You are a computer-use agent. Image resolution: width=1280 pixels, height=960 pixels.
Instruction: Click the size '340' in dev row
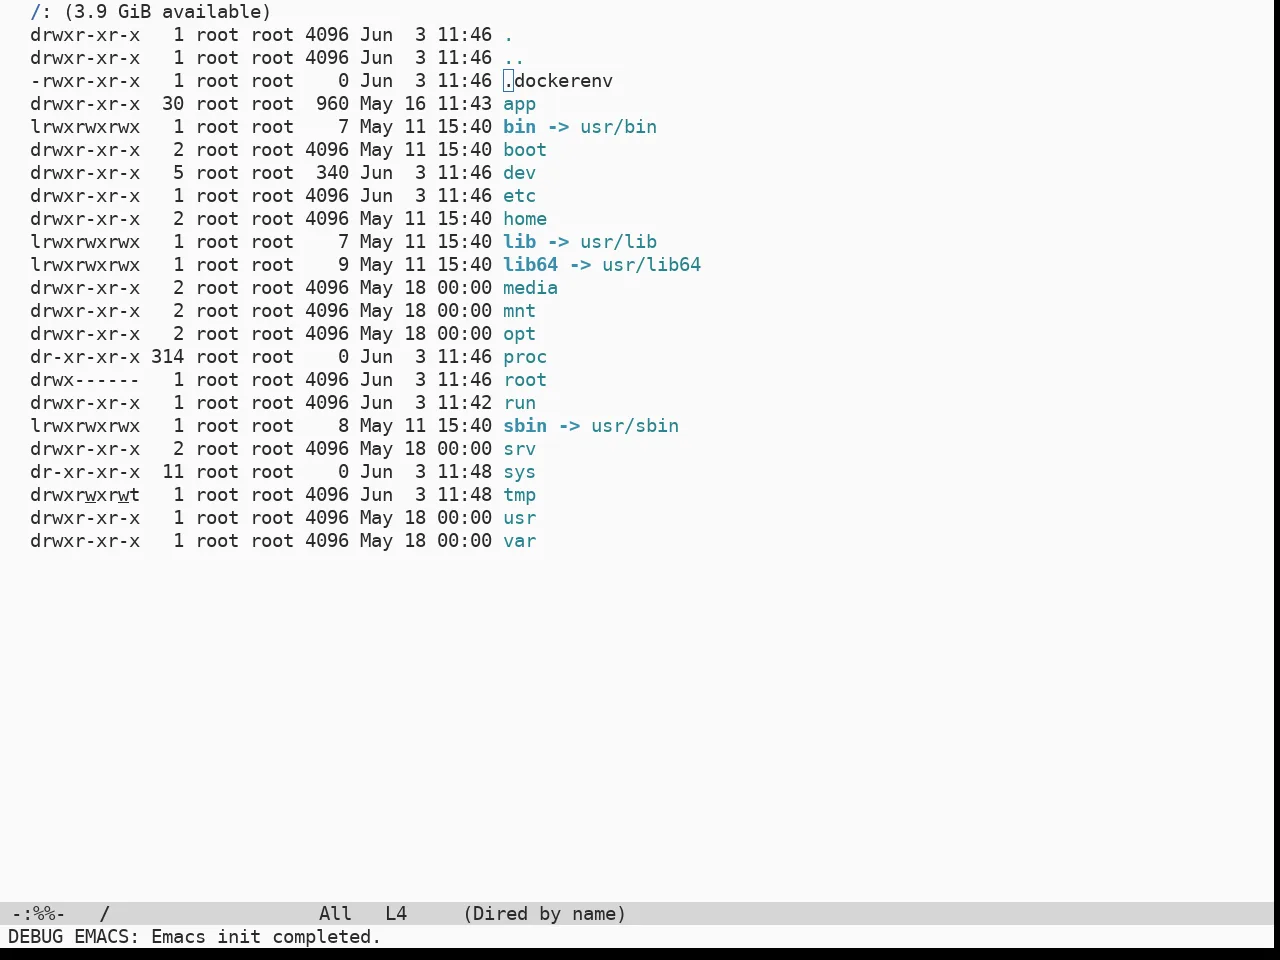[x=332, y=173]
